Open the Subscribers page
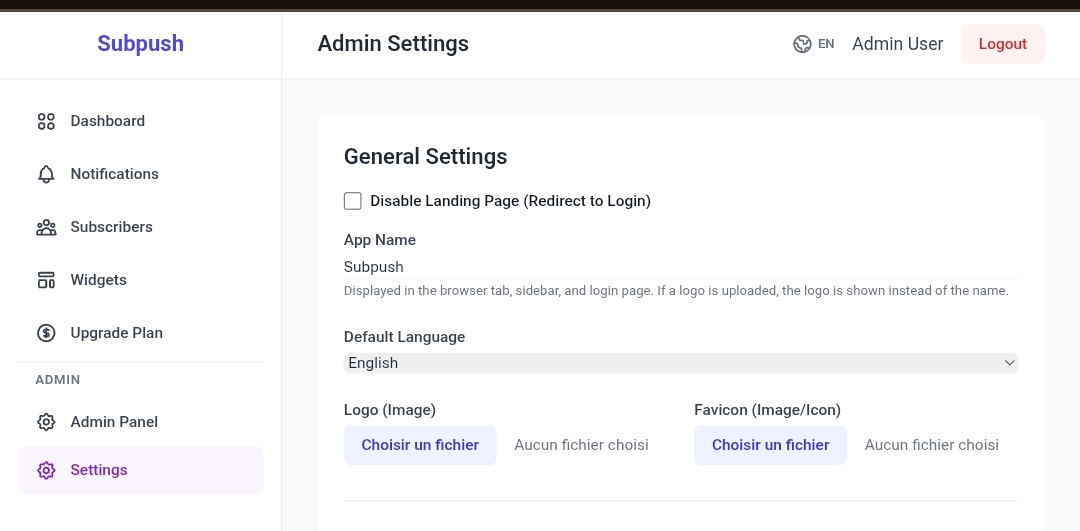Viewport: 1080px width, 531px height. click(141, 227)
